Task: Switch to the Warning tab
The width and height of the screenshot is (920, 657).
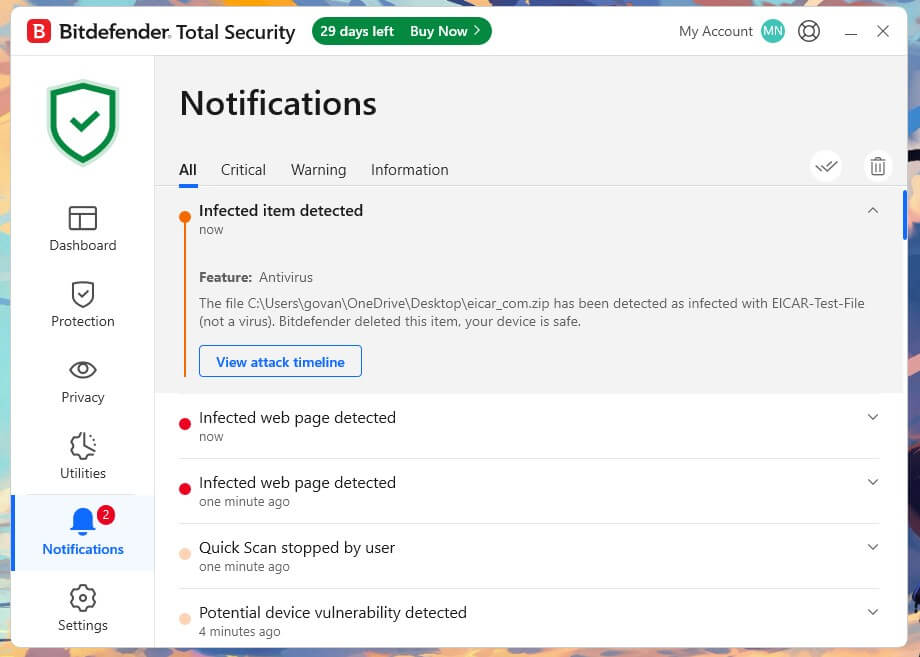Action: (319, 170)
